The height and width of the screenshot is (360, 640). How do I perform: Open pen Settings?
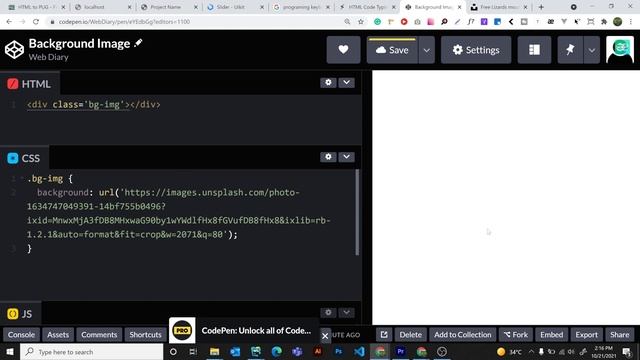tap(476, 50)
